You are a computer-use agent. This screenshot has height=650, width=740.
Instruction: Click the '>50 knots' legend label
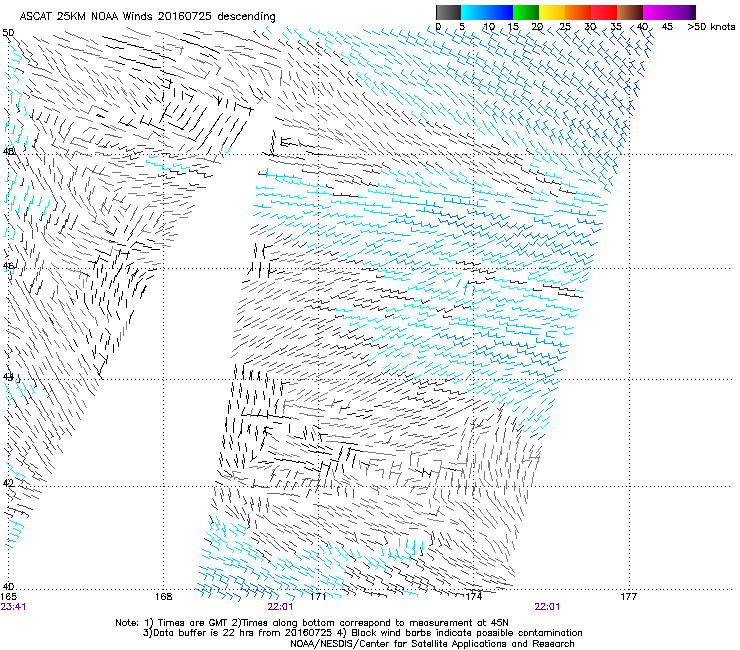coord(711,27)
